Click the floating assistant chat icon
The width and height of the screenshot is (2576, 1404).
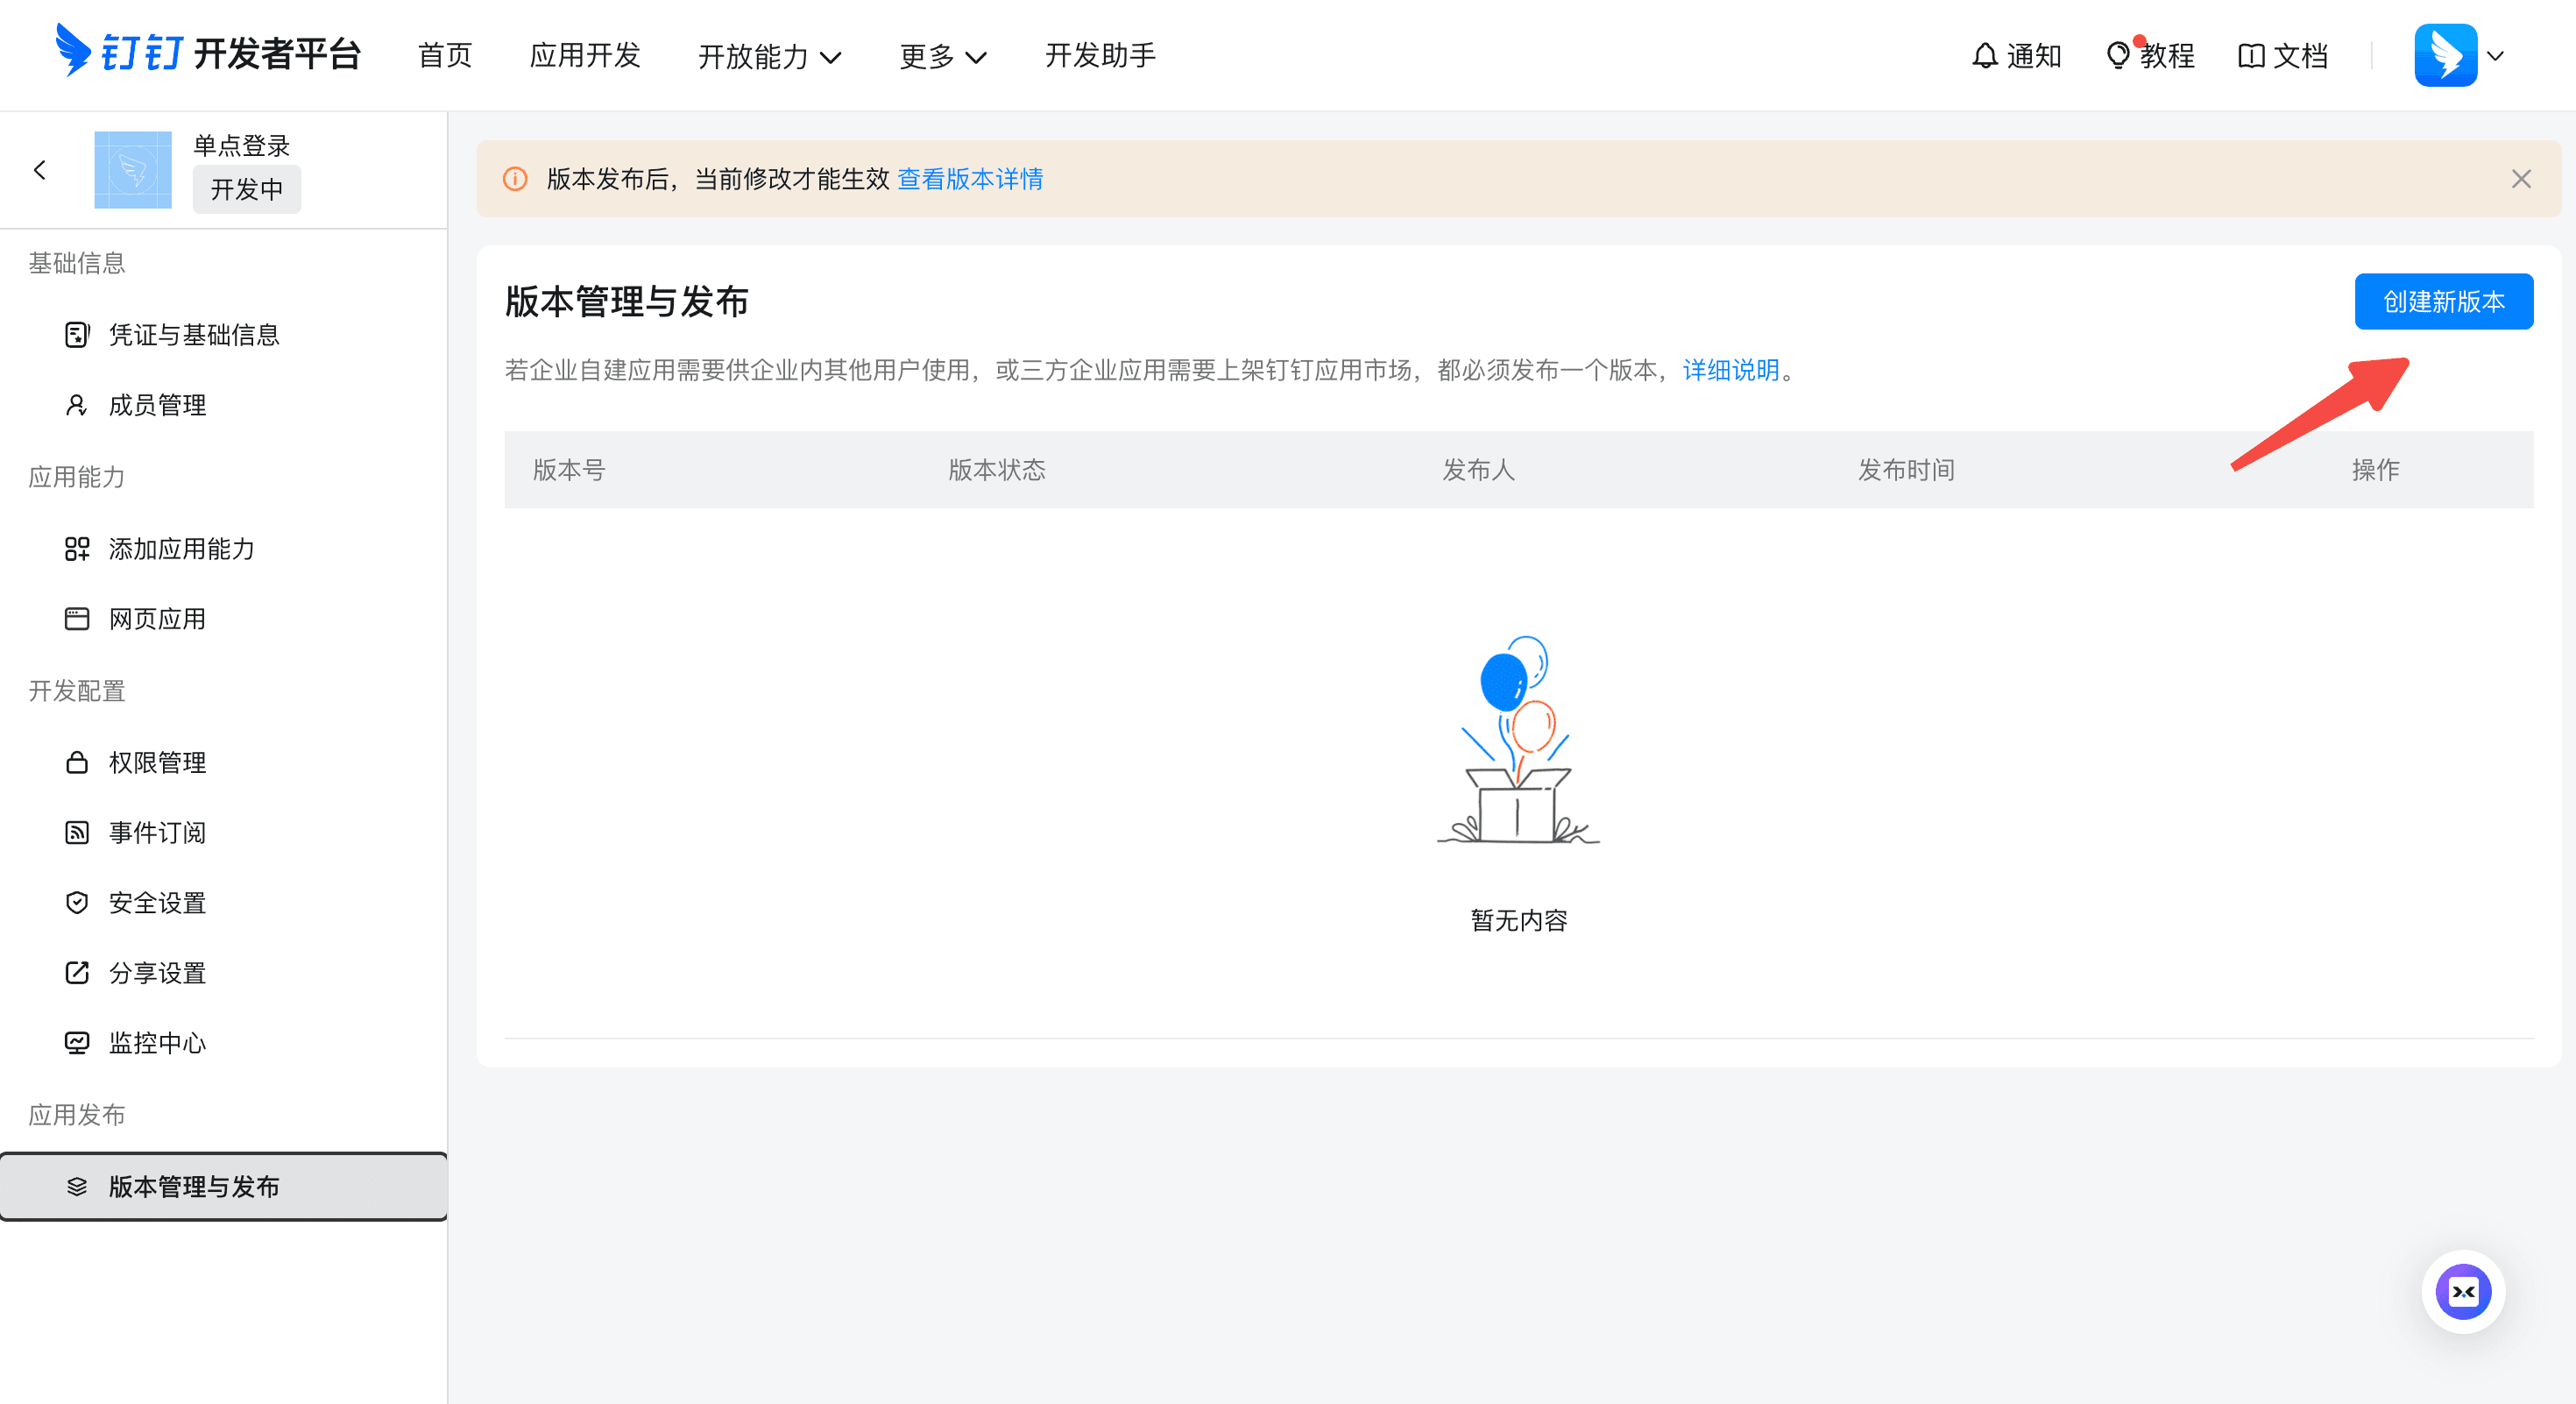tap(2462, 1291)
